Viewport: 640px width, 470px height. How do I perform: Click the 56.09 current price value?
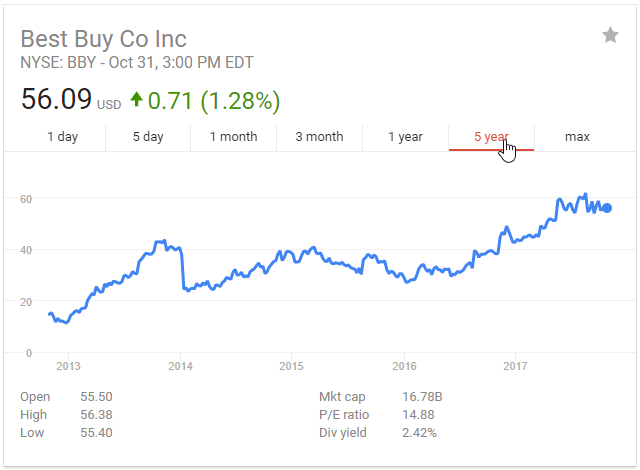point(56,99)
